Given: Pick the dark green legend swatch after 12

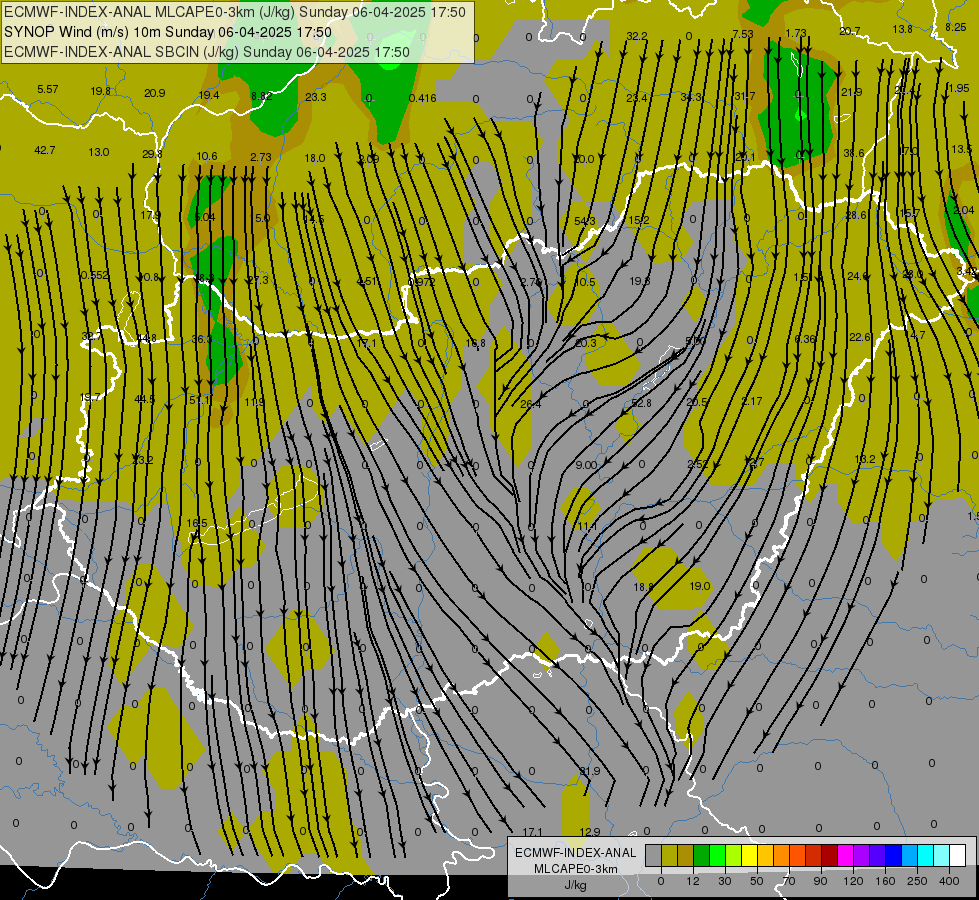Looking at the screenshot, I should tap(702, 855).
